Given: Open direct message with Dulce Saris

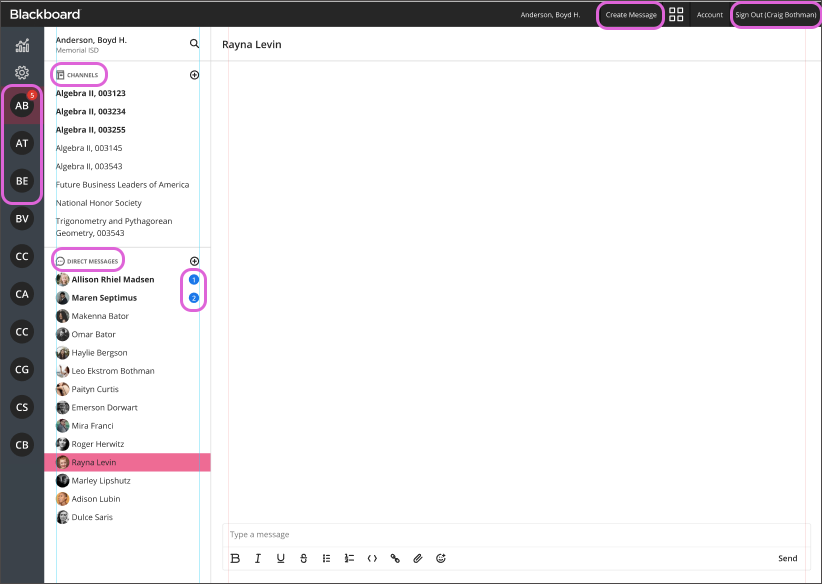Looking at the screenshot, I should pyautogui.click(x=92, y=517).
